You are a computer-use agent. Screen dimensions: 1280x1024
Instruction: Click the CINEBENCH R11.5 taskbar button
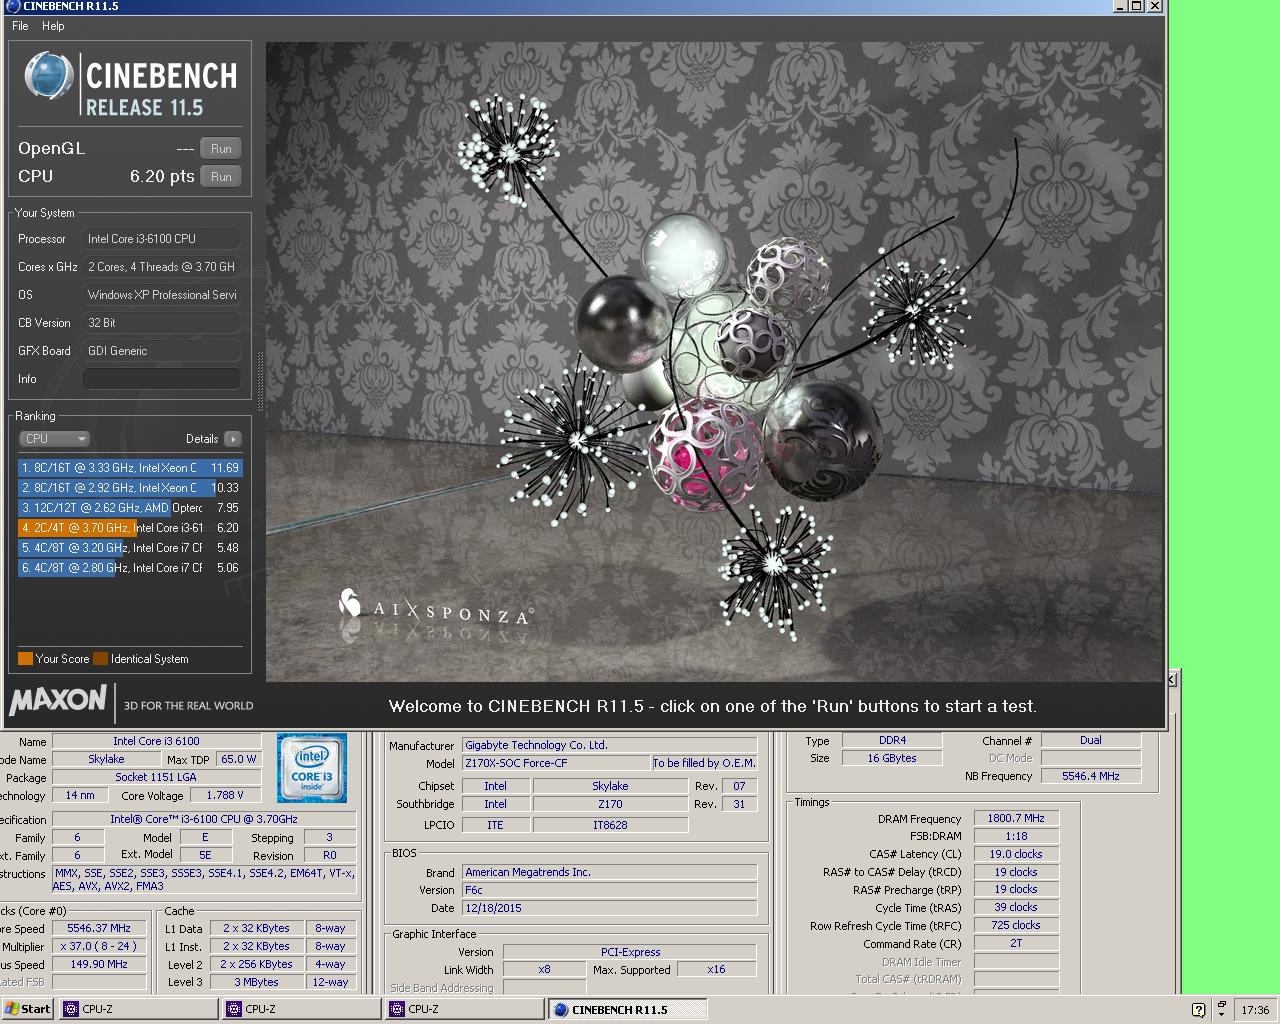coord(628,1010)
